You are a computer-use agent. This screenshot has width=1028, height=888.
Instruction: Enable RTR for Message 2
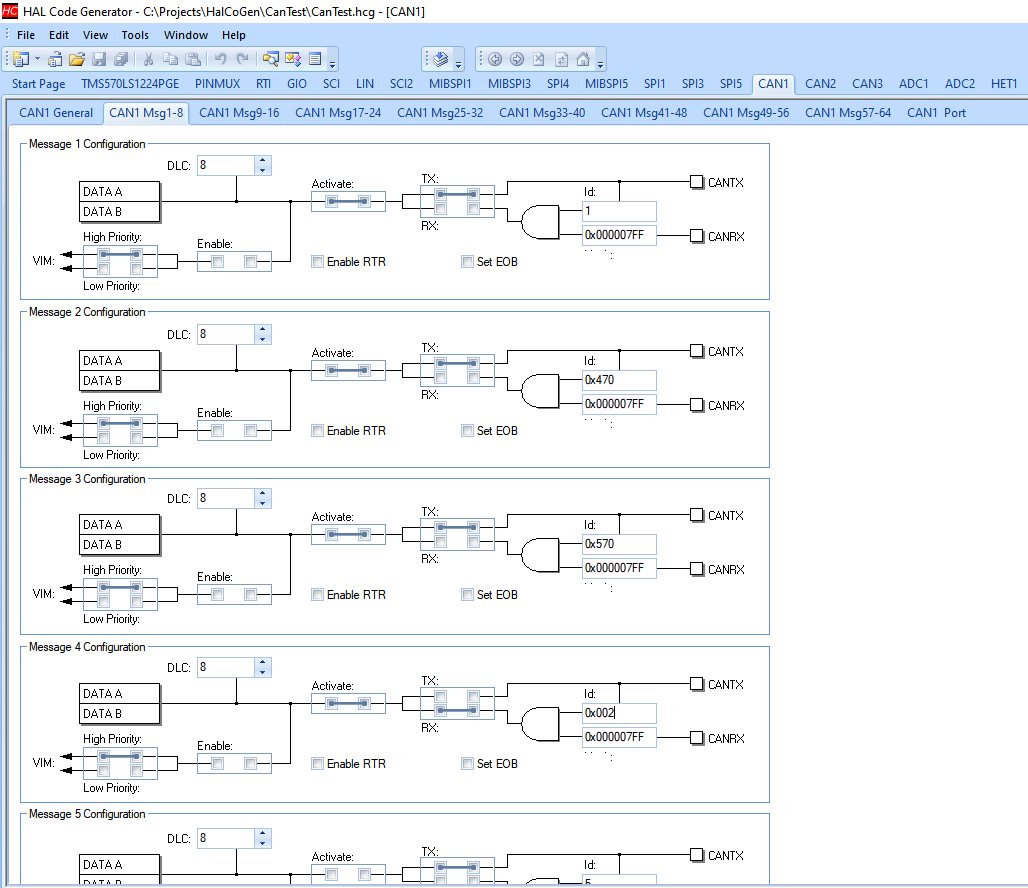pos(318,431)
